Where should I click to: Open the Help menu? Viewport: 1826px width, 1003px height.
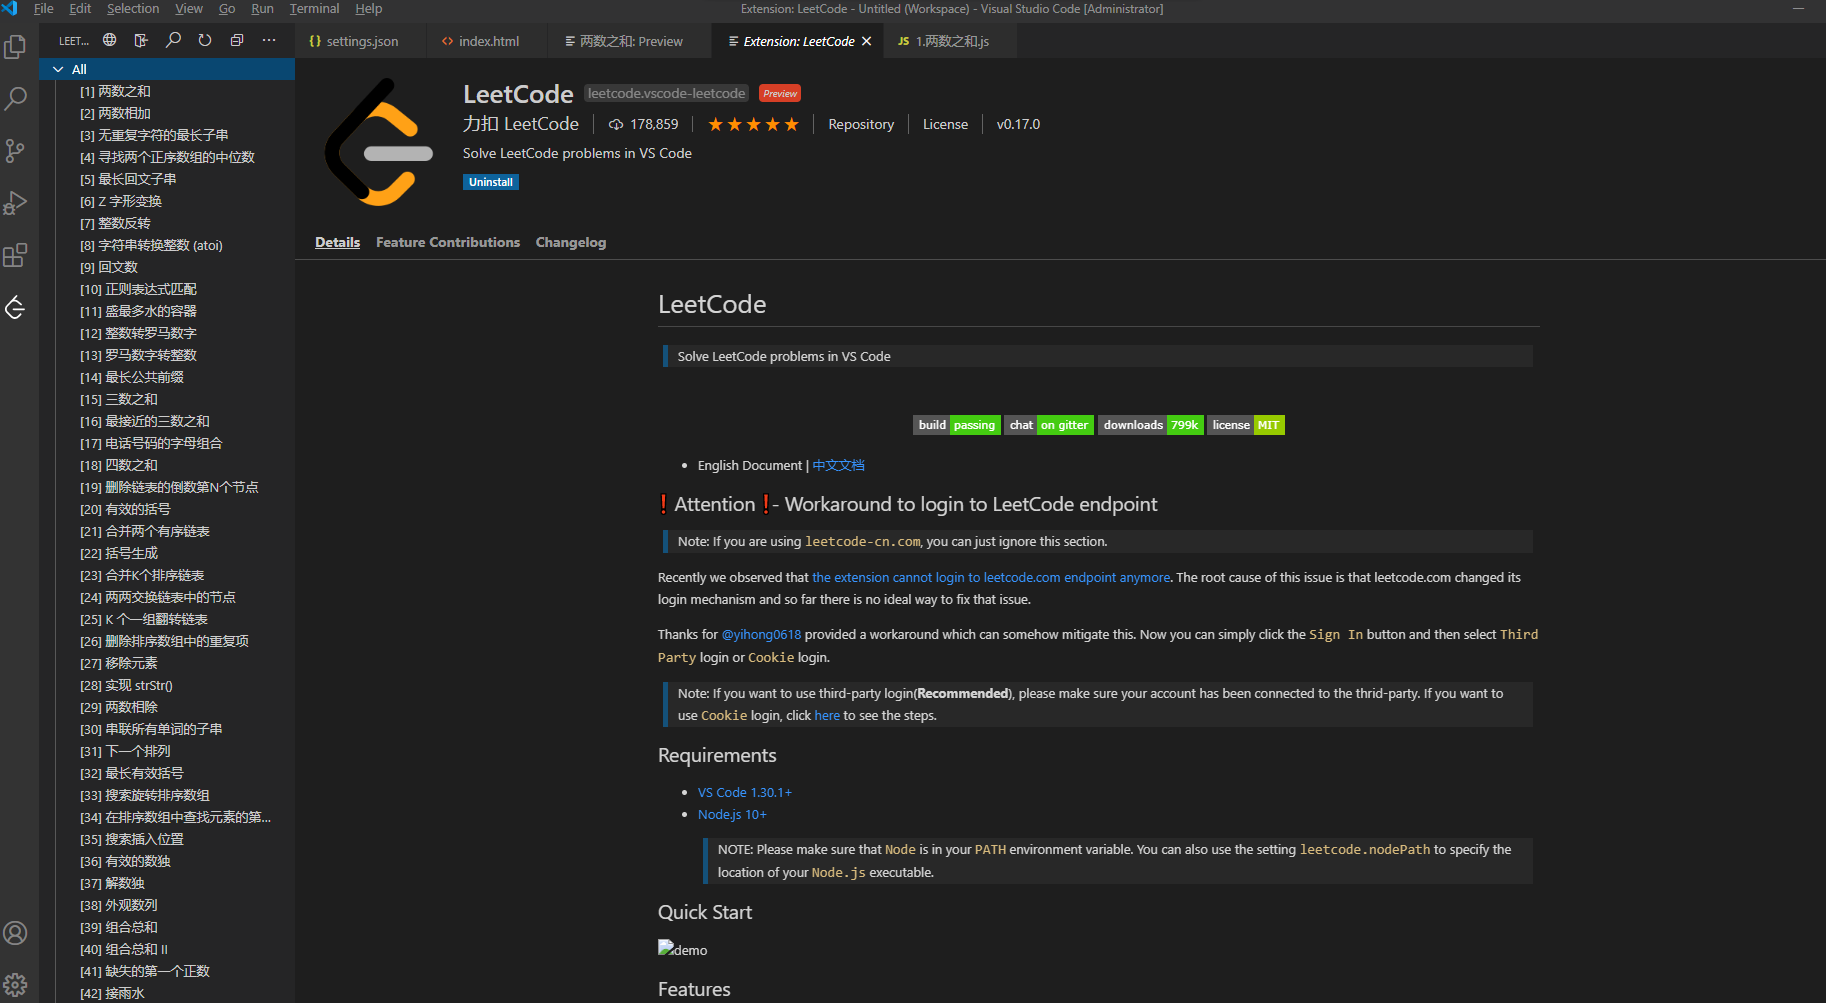369,8
